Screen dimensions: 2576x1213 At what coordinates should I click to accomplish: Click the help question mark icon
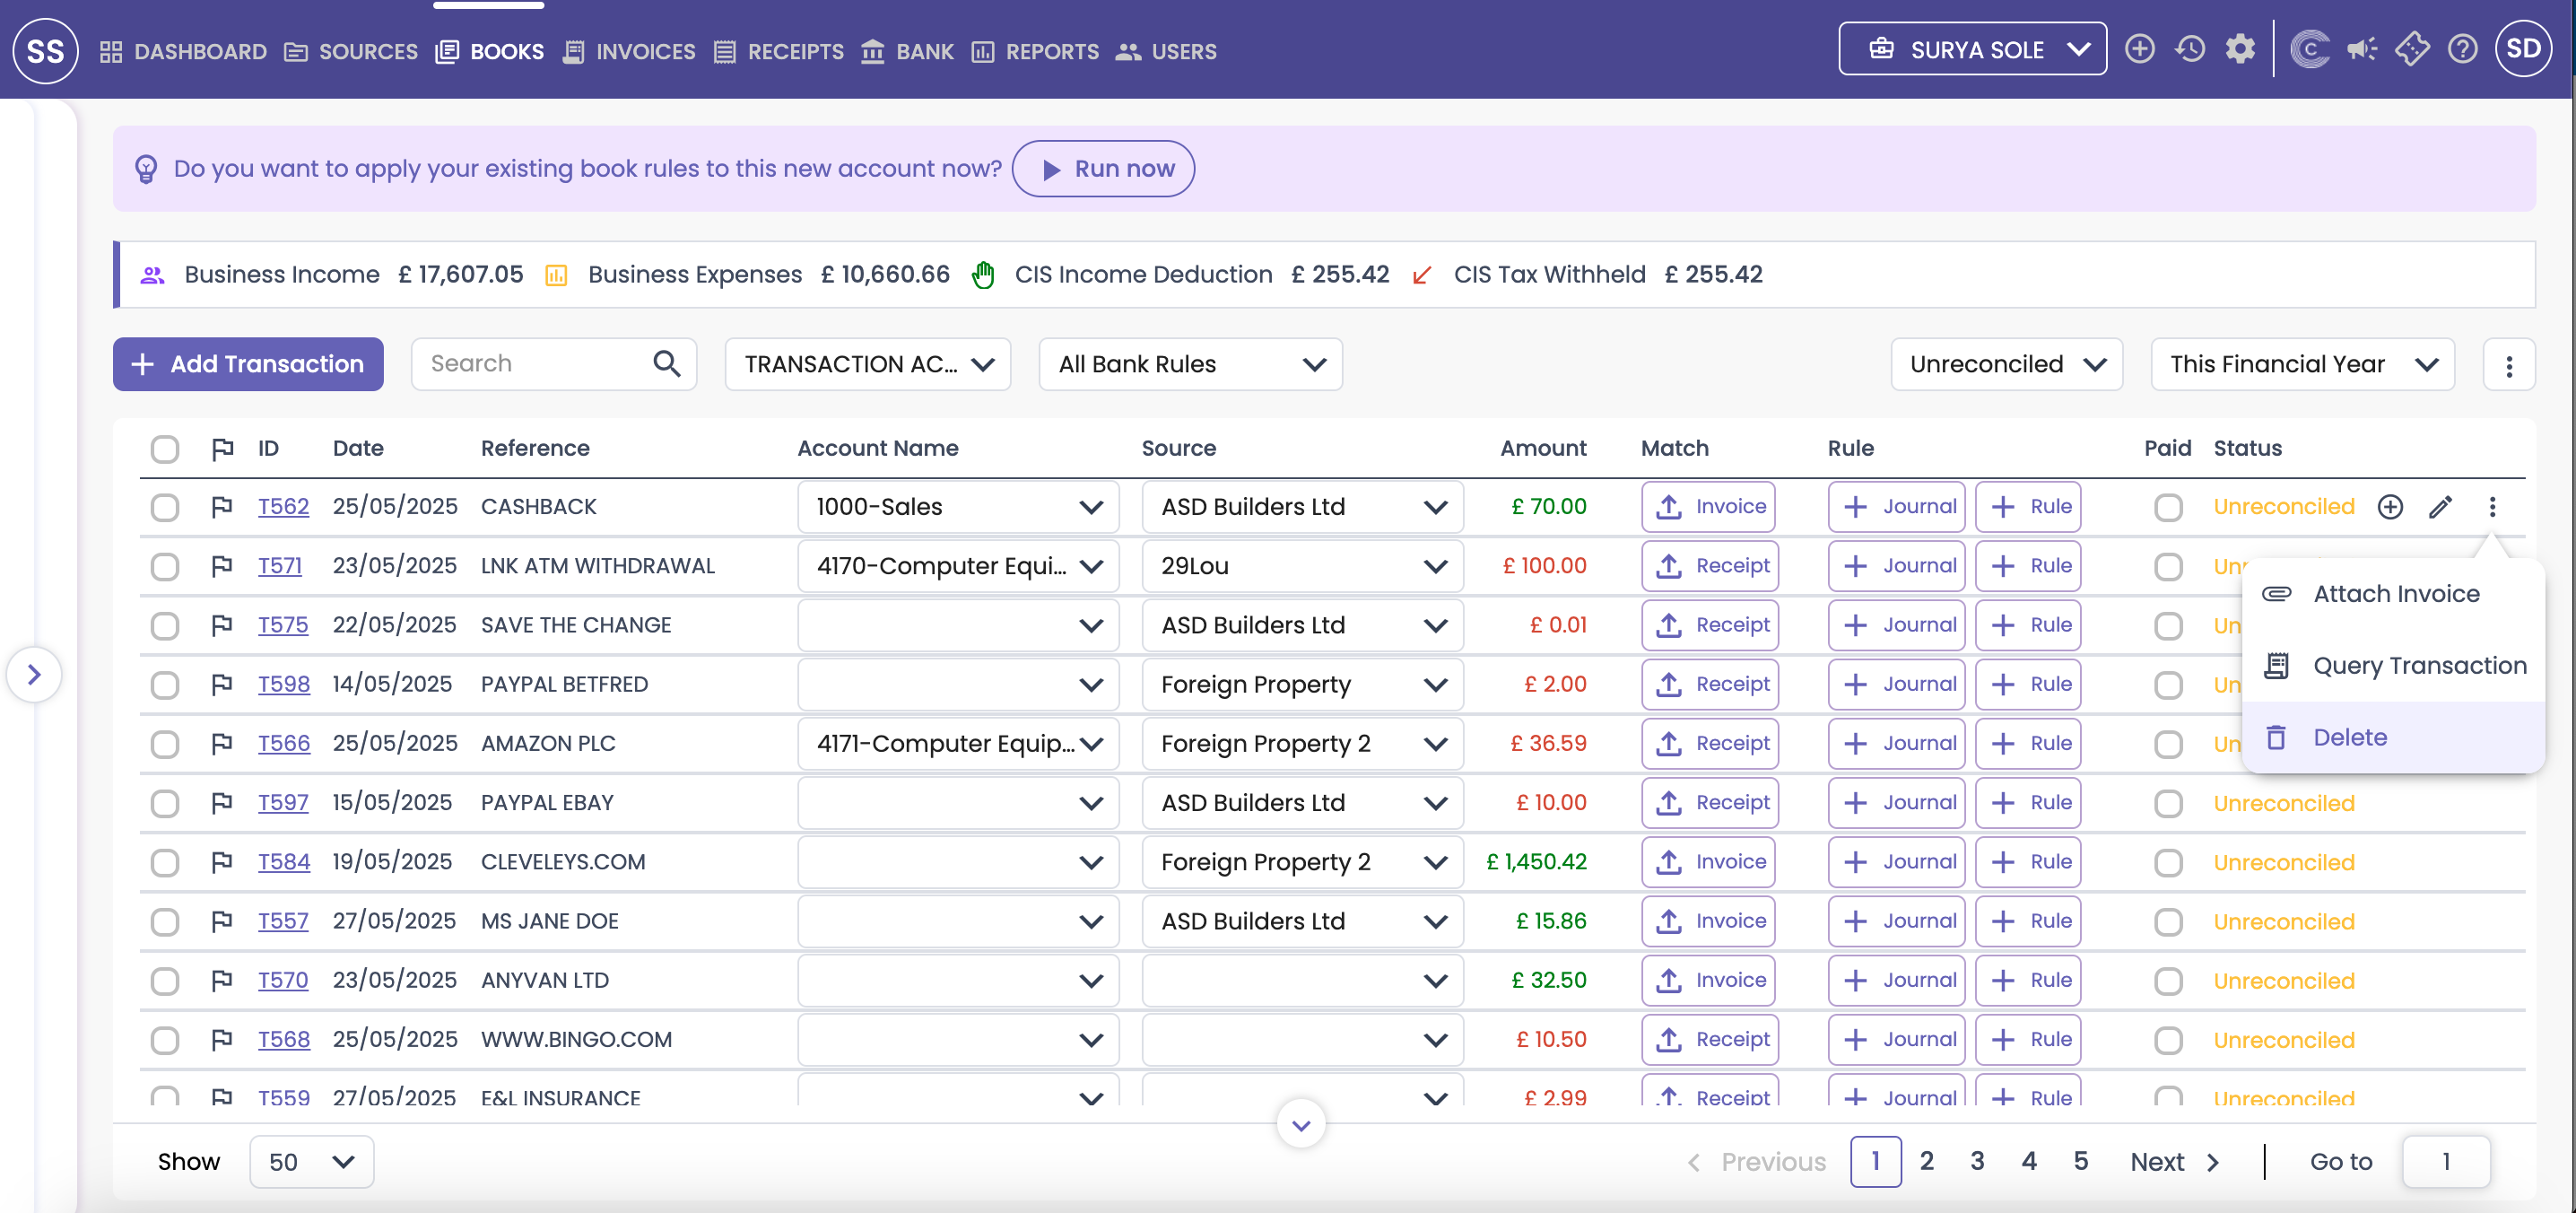(2462, 50)
